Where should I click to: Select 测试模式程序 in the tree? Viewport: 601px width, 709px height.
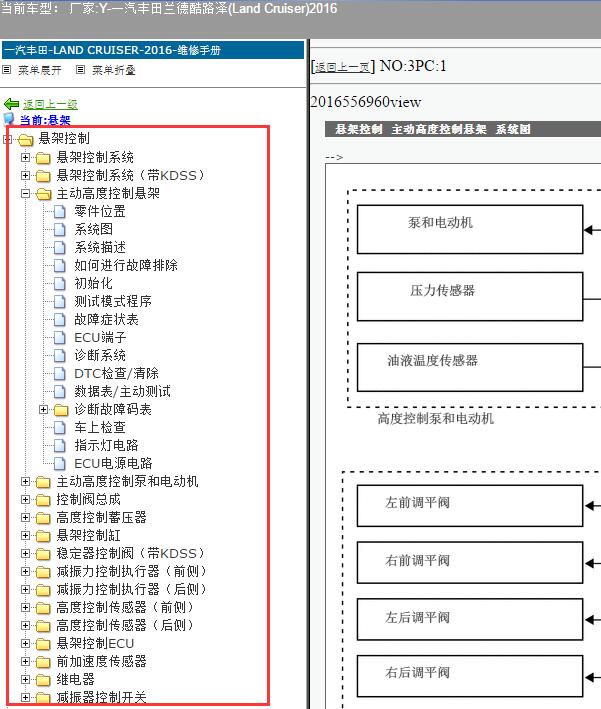pos(113,302)
